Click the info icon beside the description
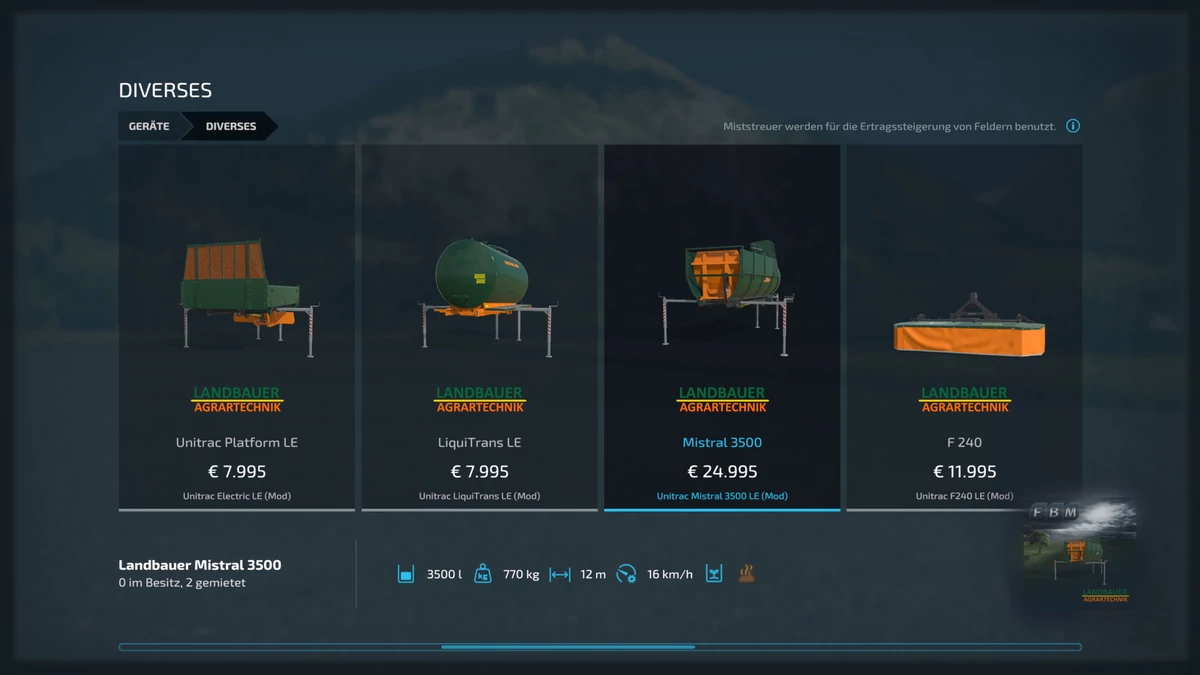 pos(1073,126)
